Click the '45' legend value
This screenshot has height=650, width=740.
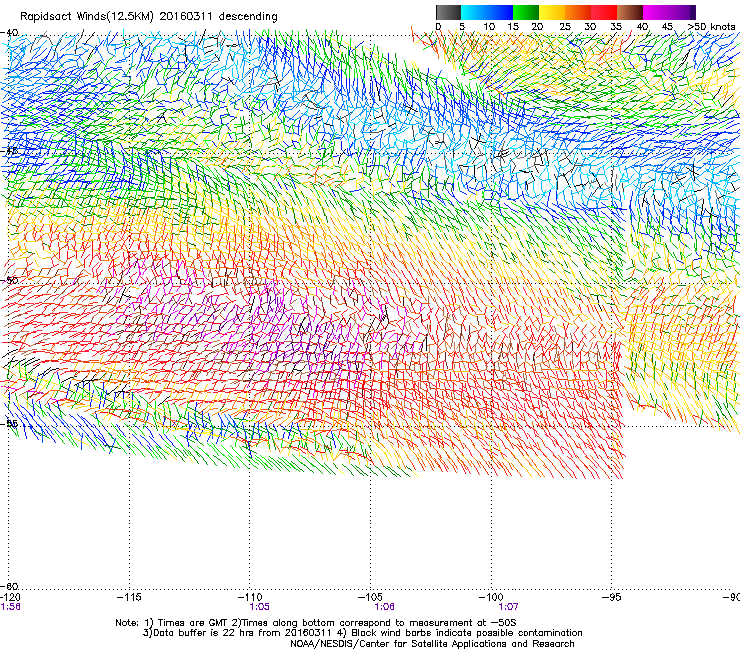[667, 27]
